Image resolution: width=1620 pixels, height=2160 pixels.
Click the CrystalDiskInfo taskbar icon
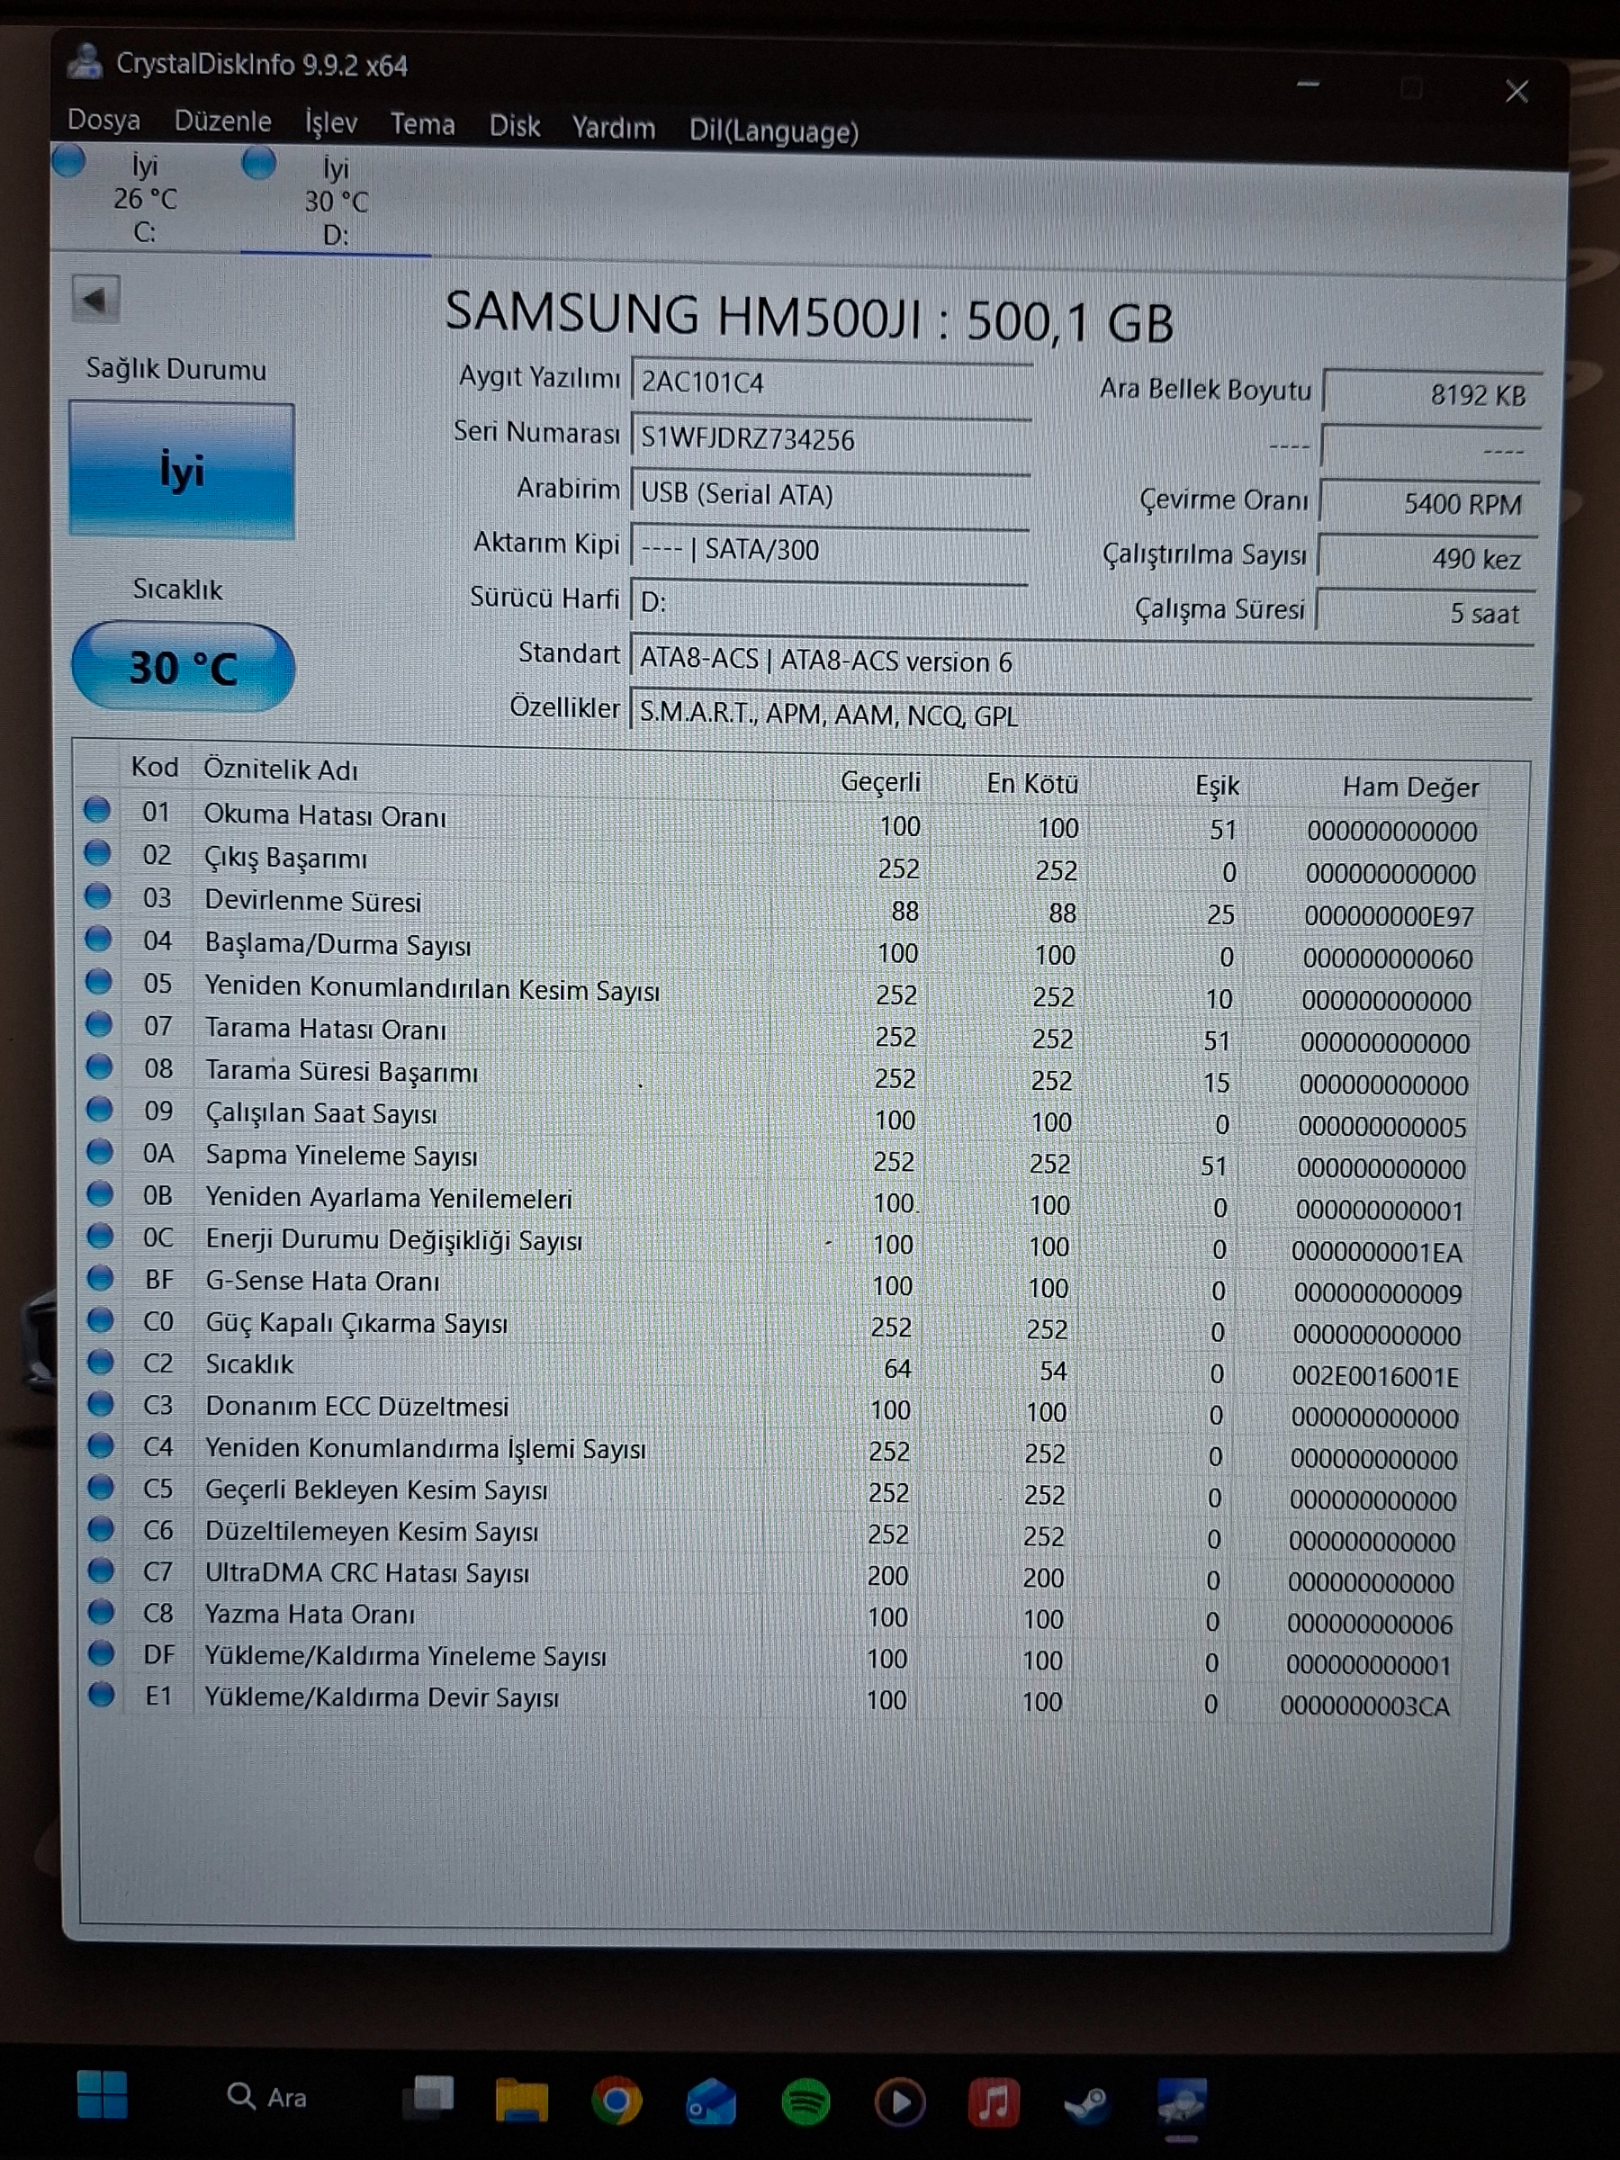tap(1181, 2102)
